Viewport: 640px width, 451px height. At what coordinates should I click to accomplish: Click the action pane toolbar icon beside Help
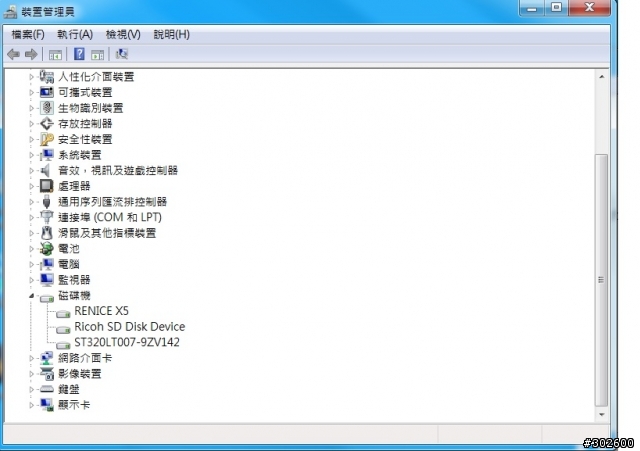pos(98,54)
